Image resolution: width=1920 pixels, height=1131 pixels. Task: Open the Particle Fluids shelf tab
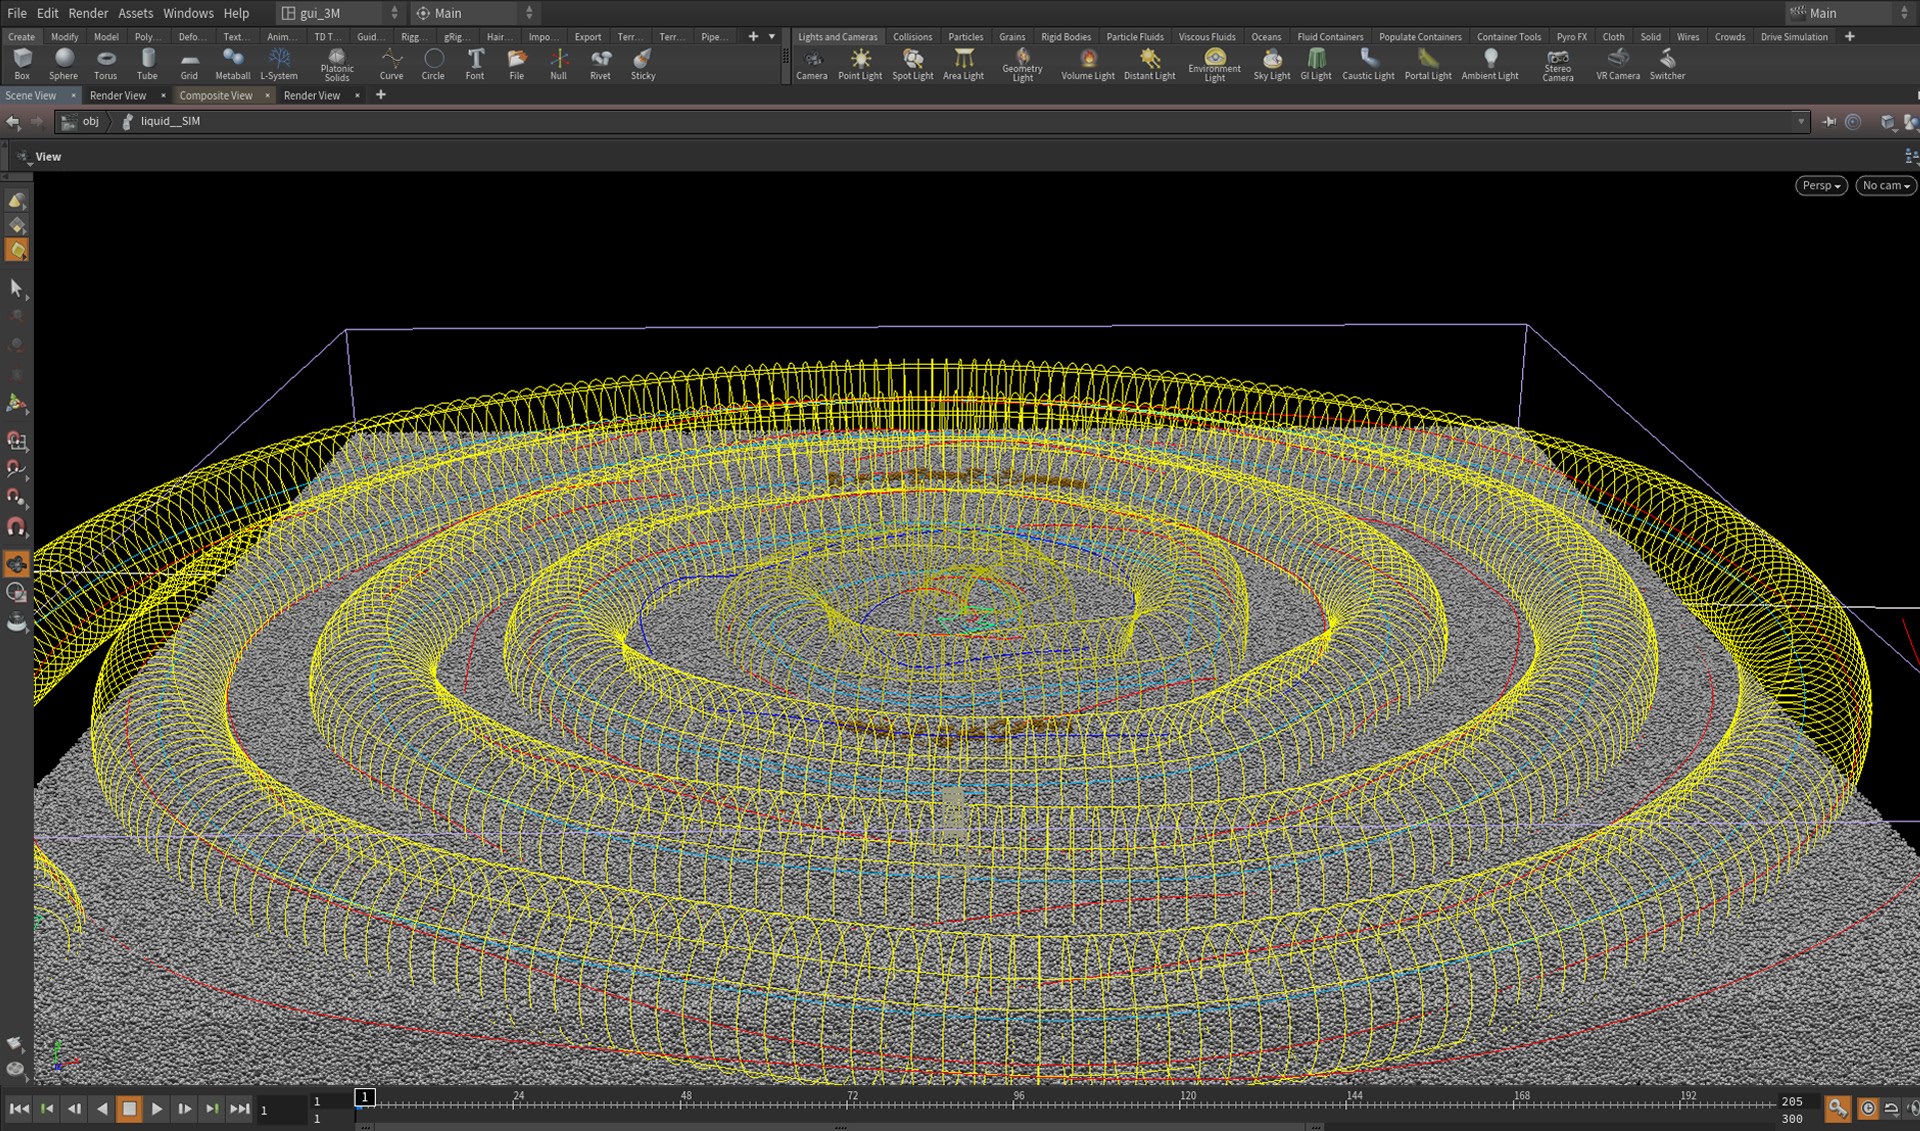1134,37
